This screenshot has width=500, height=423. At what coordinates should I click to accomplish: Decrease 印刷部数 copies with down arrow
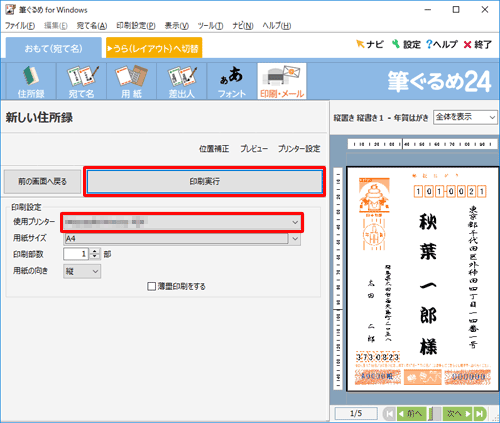tap(95, 257)
